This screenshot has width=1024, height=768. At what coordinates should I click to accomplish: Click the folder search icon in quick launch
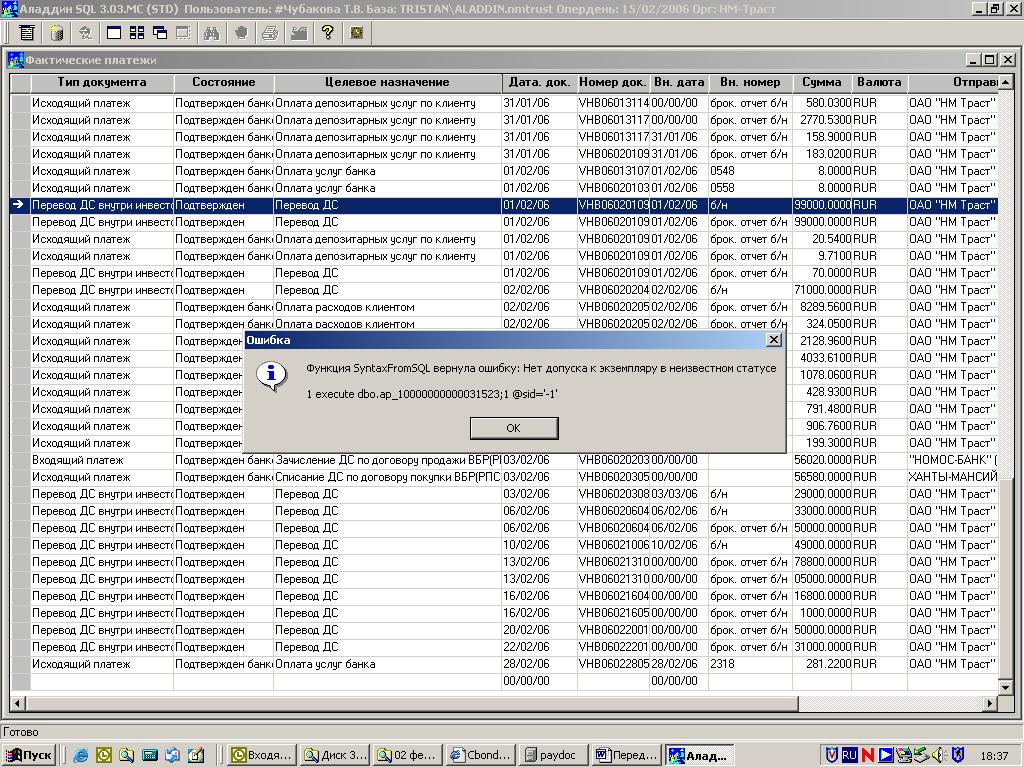(x=127, y=755)
